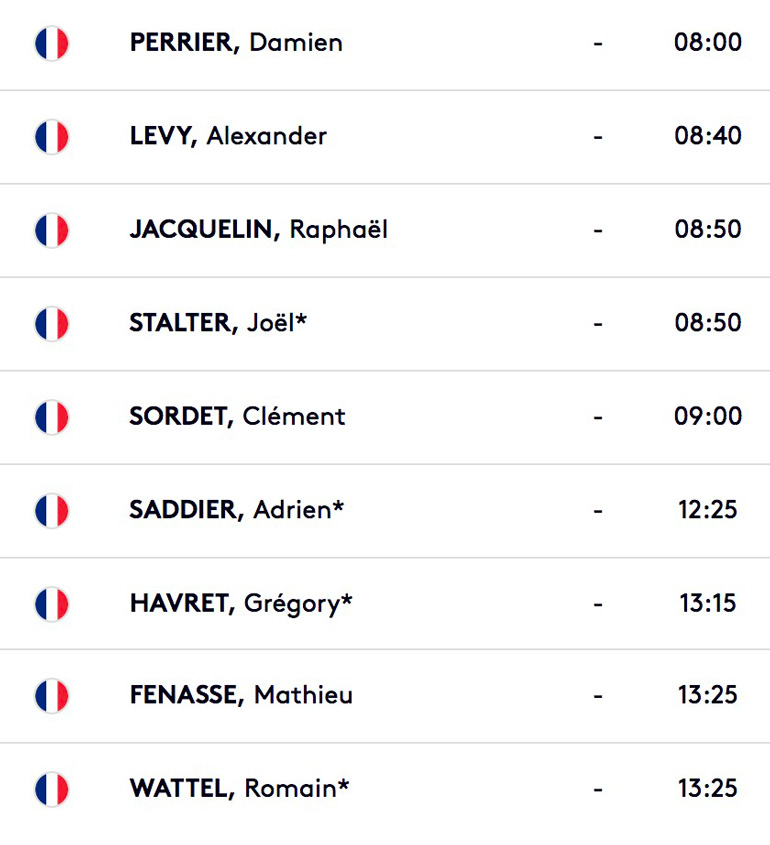Click the 08:00 tee time for PERRIER
The height and width of the screenshot is (845, 770).
(707, 42)
